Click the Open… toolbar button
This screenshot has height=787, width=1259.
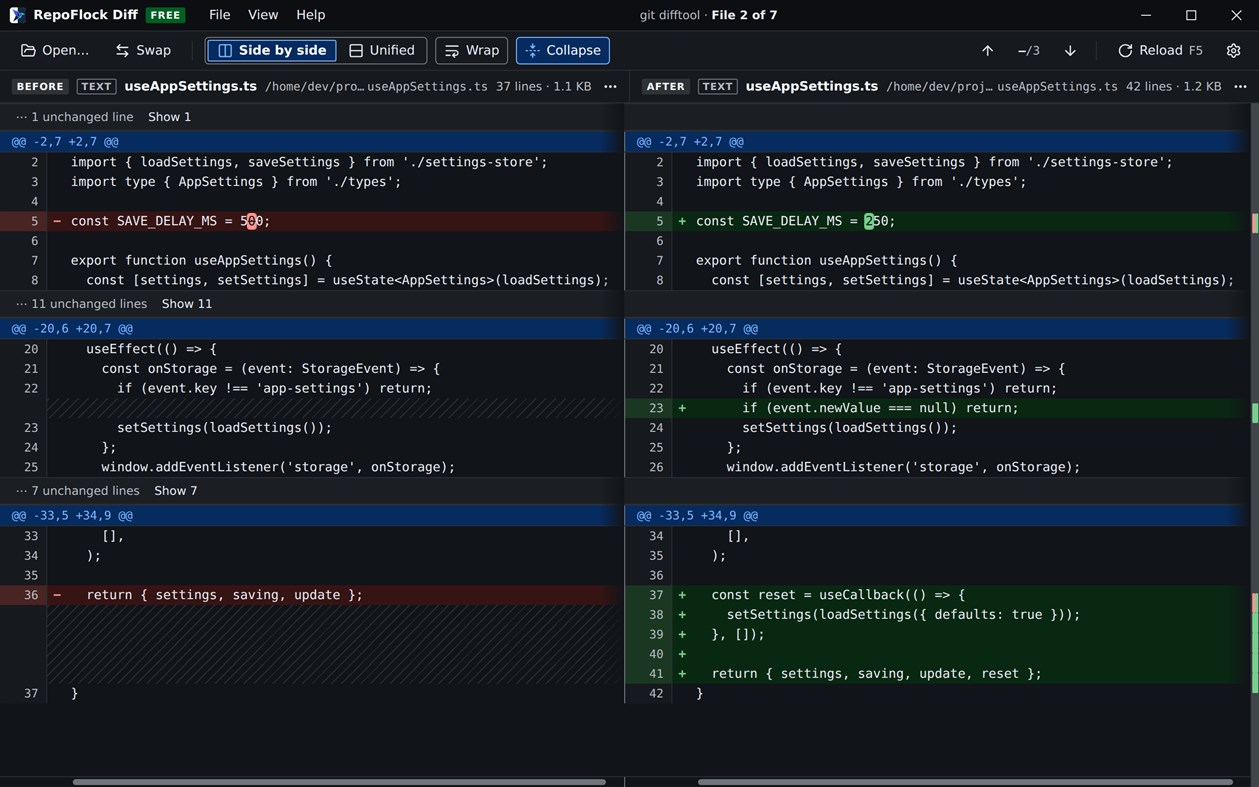pos(55,50)
